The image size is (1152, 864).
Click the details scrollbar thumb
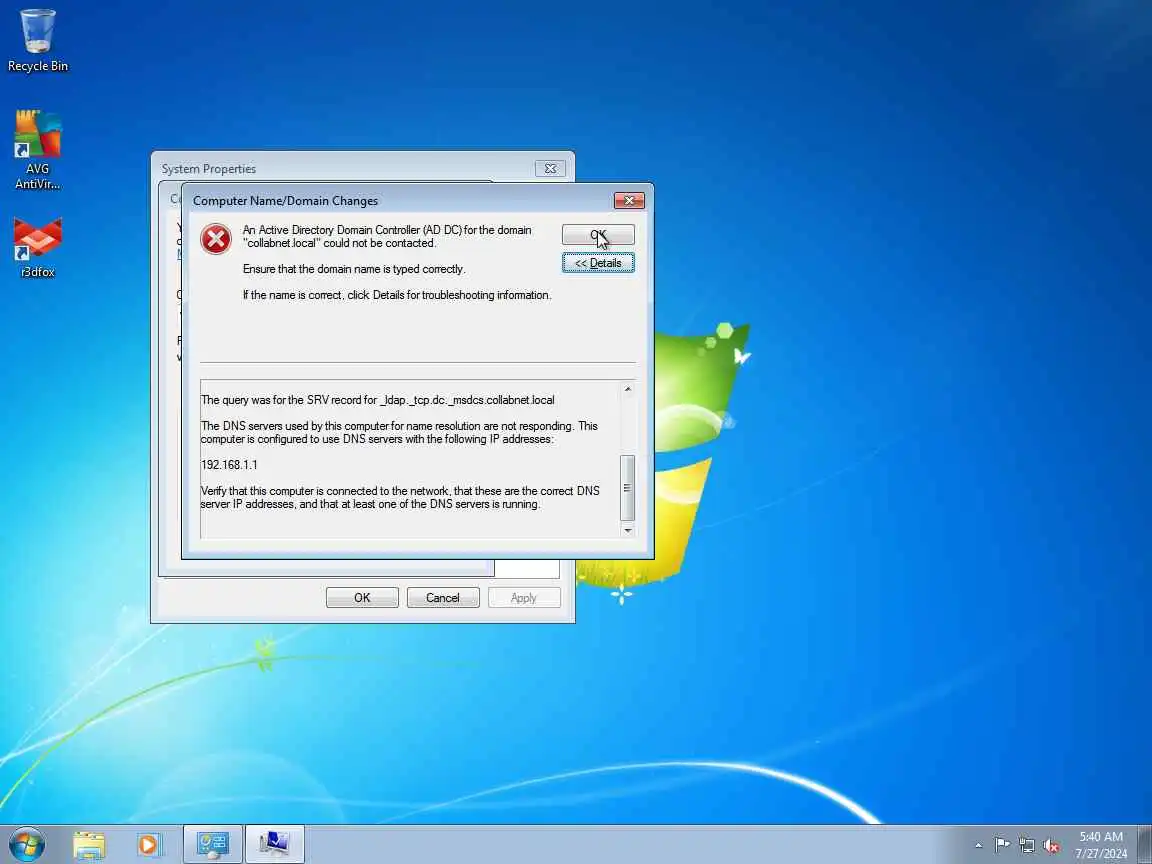627,488
